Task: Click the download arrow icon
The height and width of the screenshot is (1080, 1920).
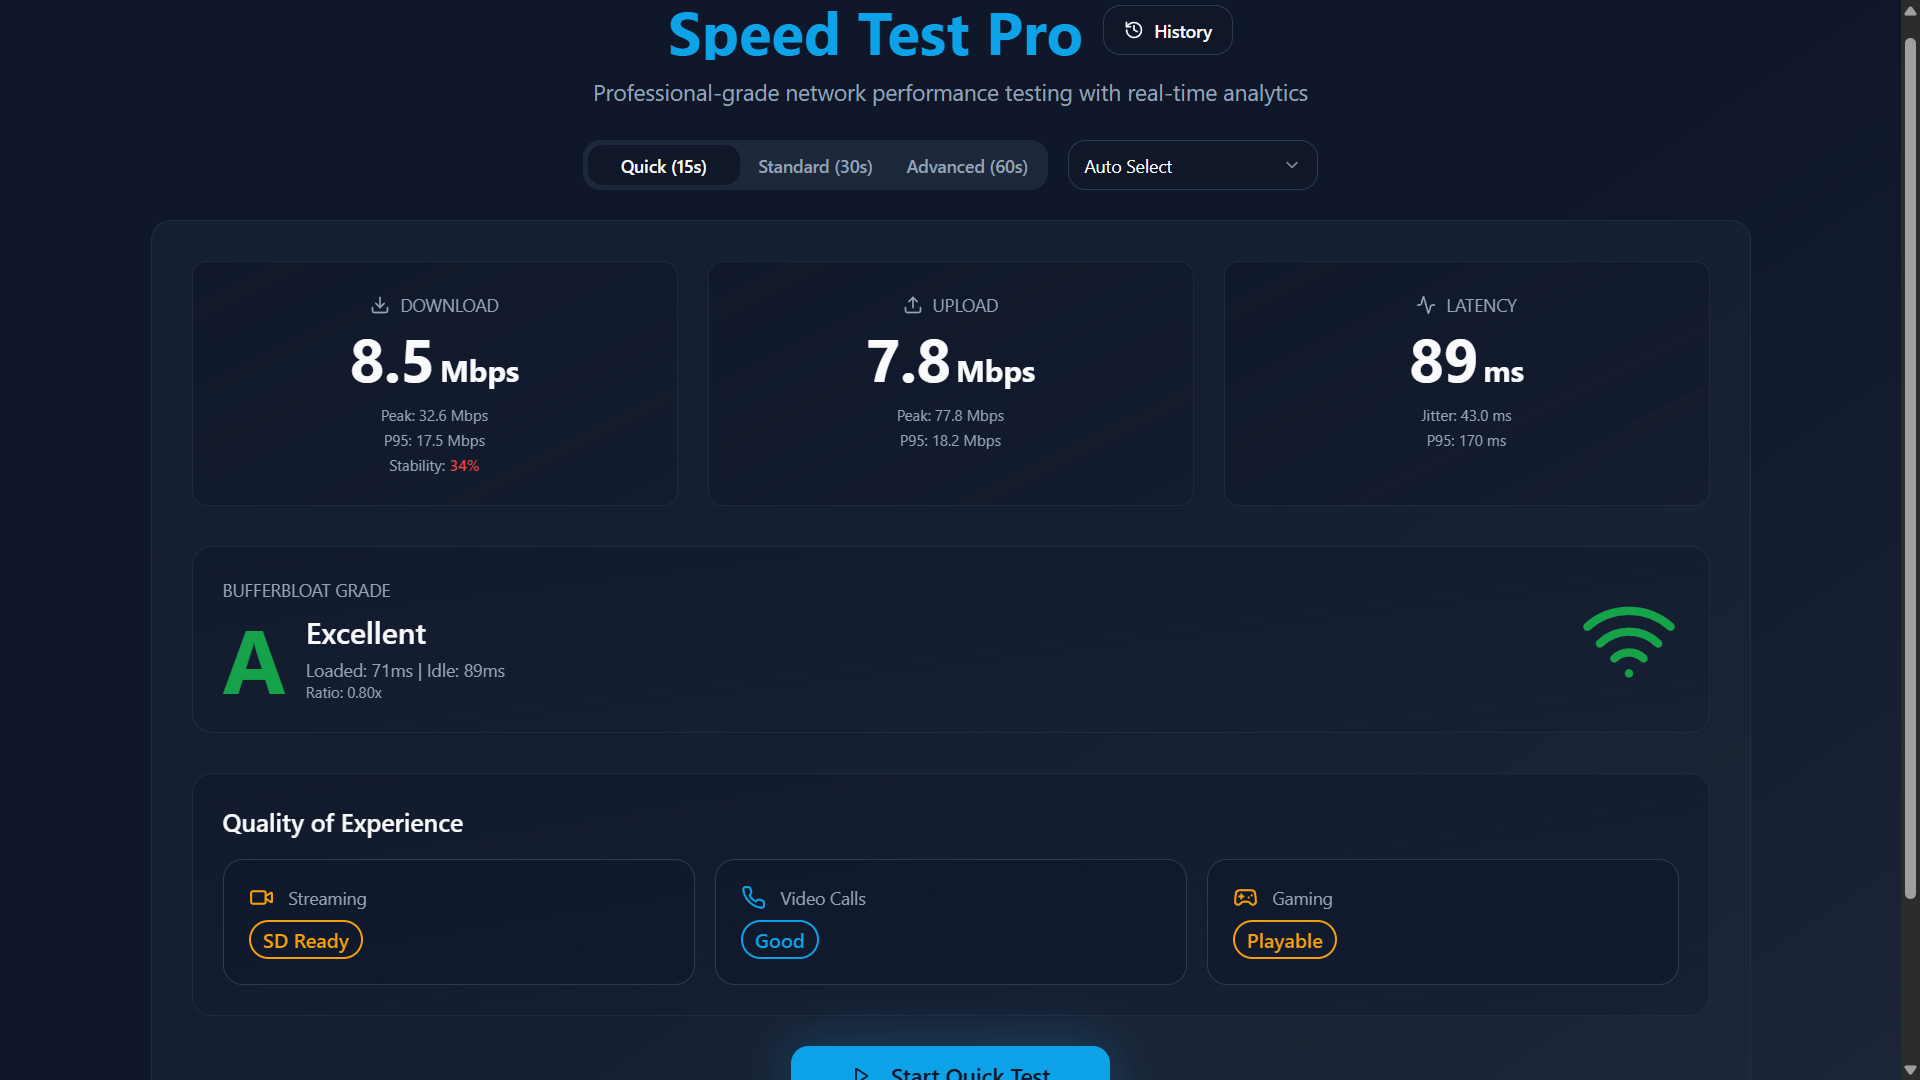Action: click(380, 305)
